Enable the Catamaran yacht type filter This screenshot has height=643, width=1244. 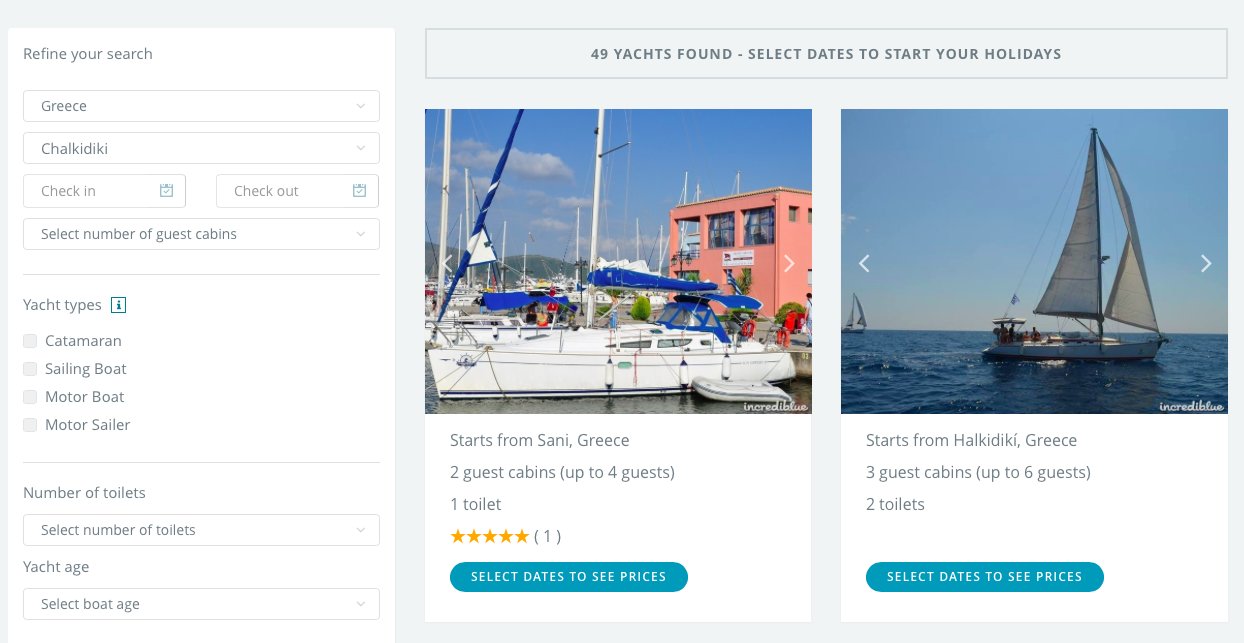coord(30,341)
